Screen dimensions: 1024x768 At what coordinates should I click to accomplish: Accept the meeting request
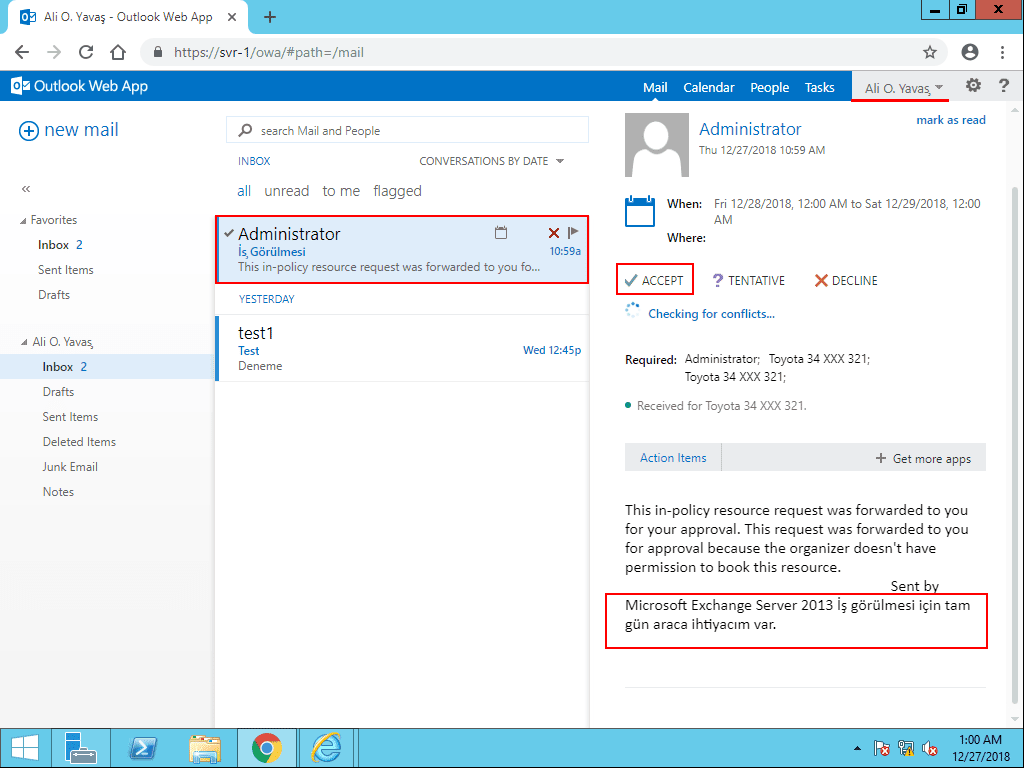(x=654, y=281)
